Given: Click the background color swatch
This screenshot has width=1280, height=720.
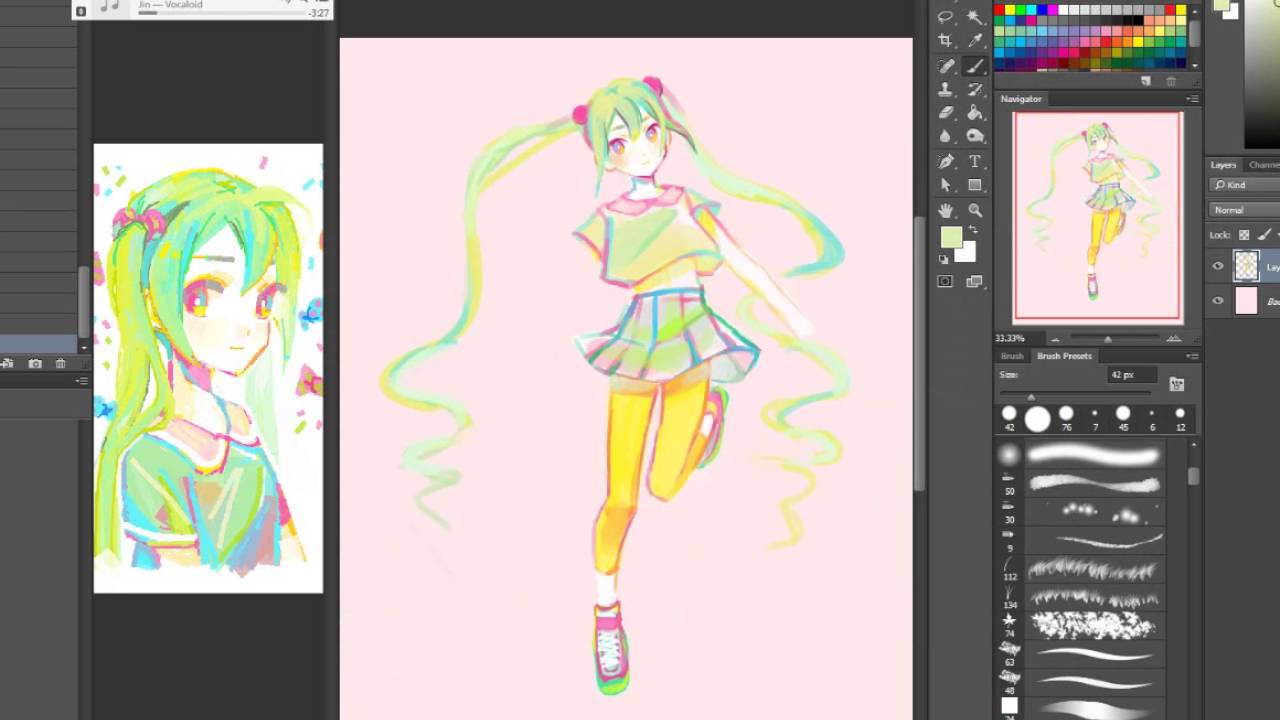Looking at the screenshot, I should click(x=967, y=254).
